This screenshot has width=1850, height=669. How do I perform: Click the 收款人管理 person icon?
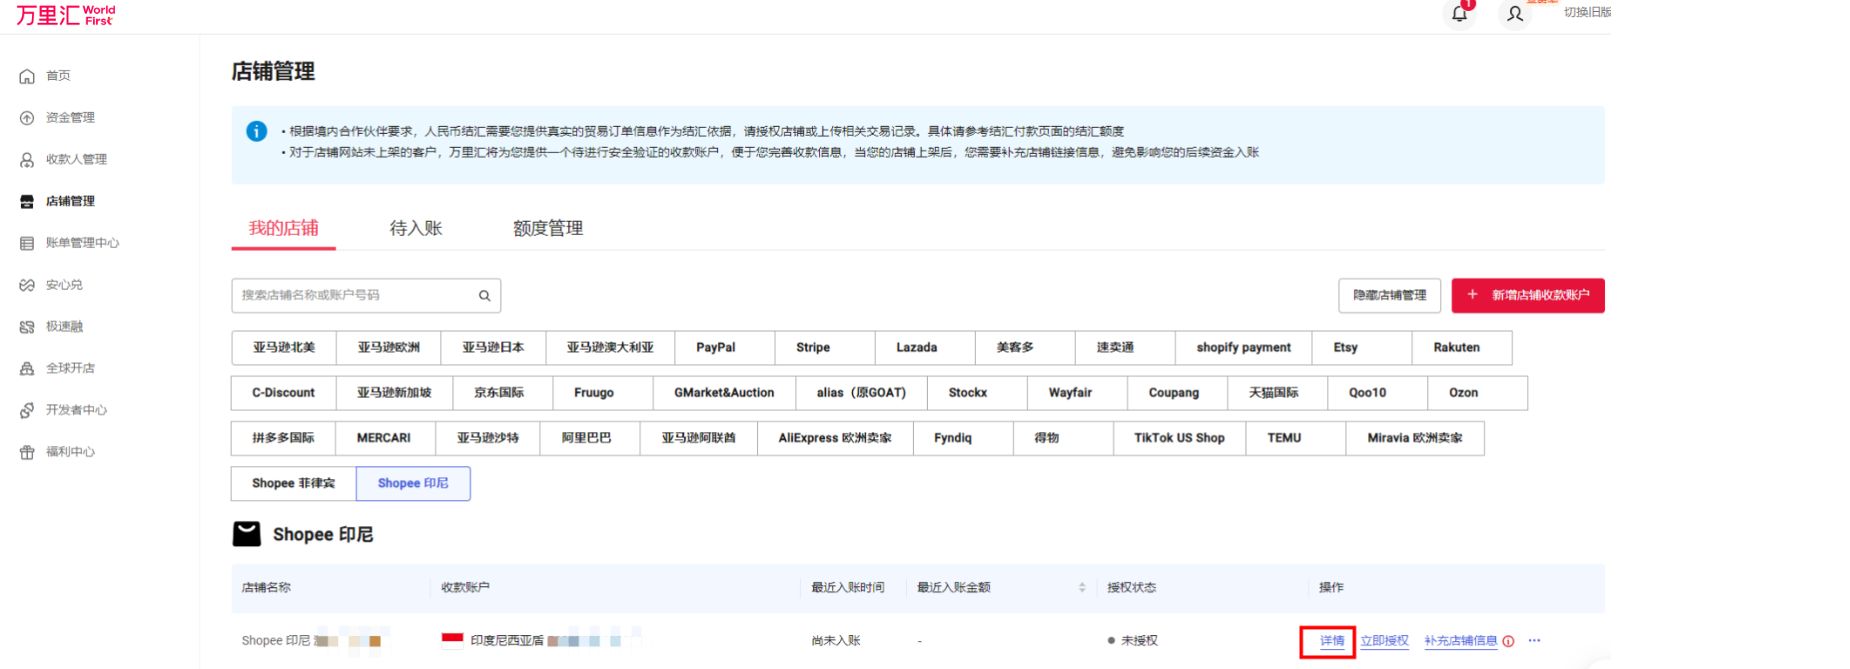(x=27, y=160)
